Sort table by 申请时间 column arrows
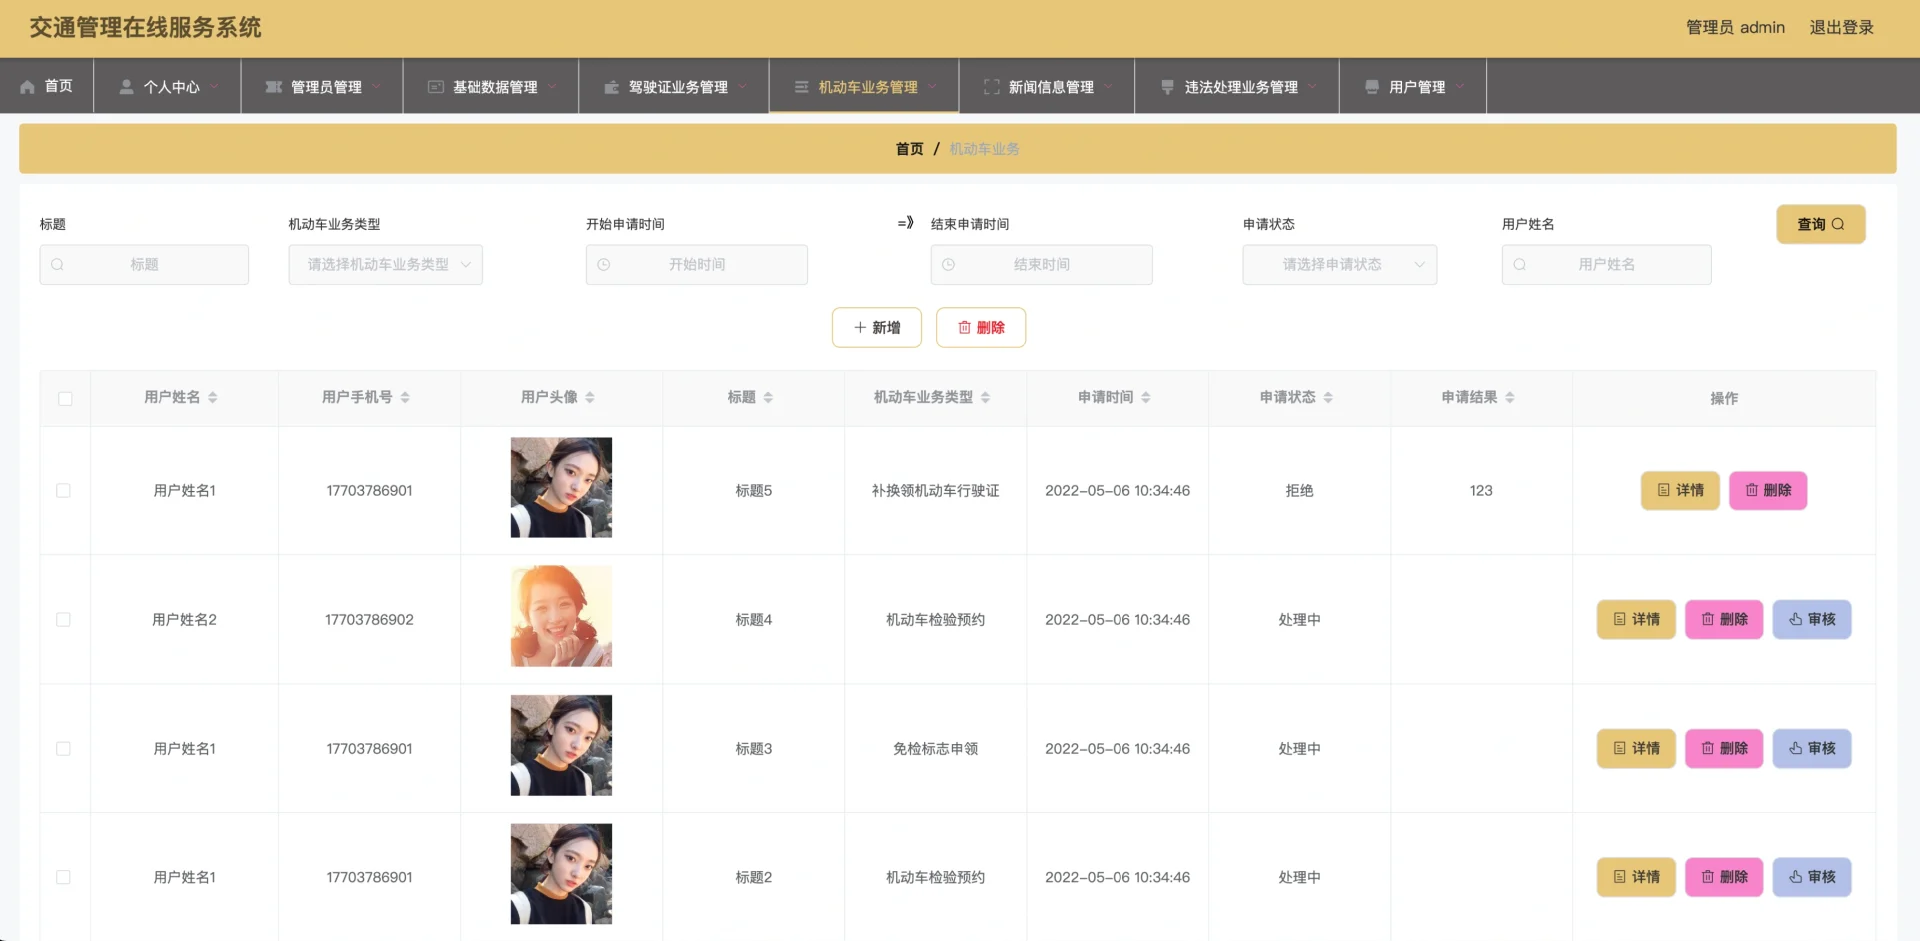 click(x=1146, y=398)
